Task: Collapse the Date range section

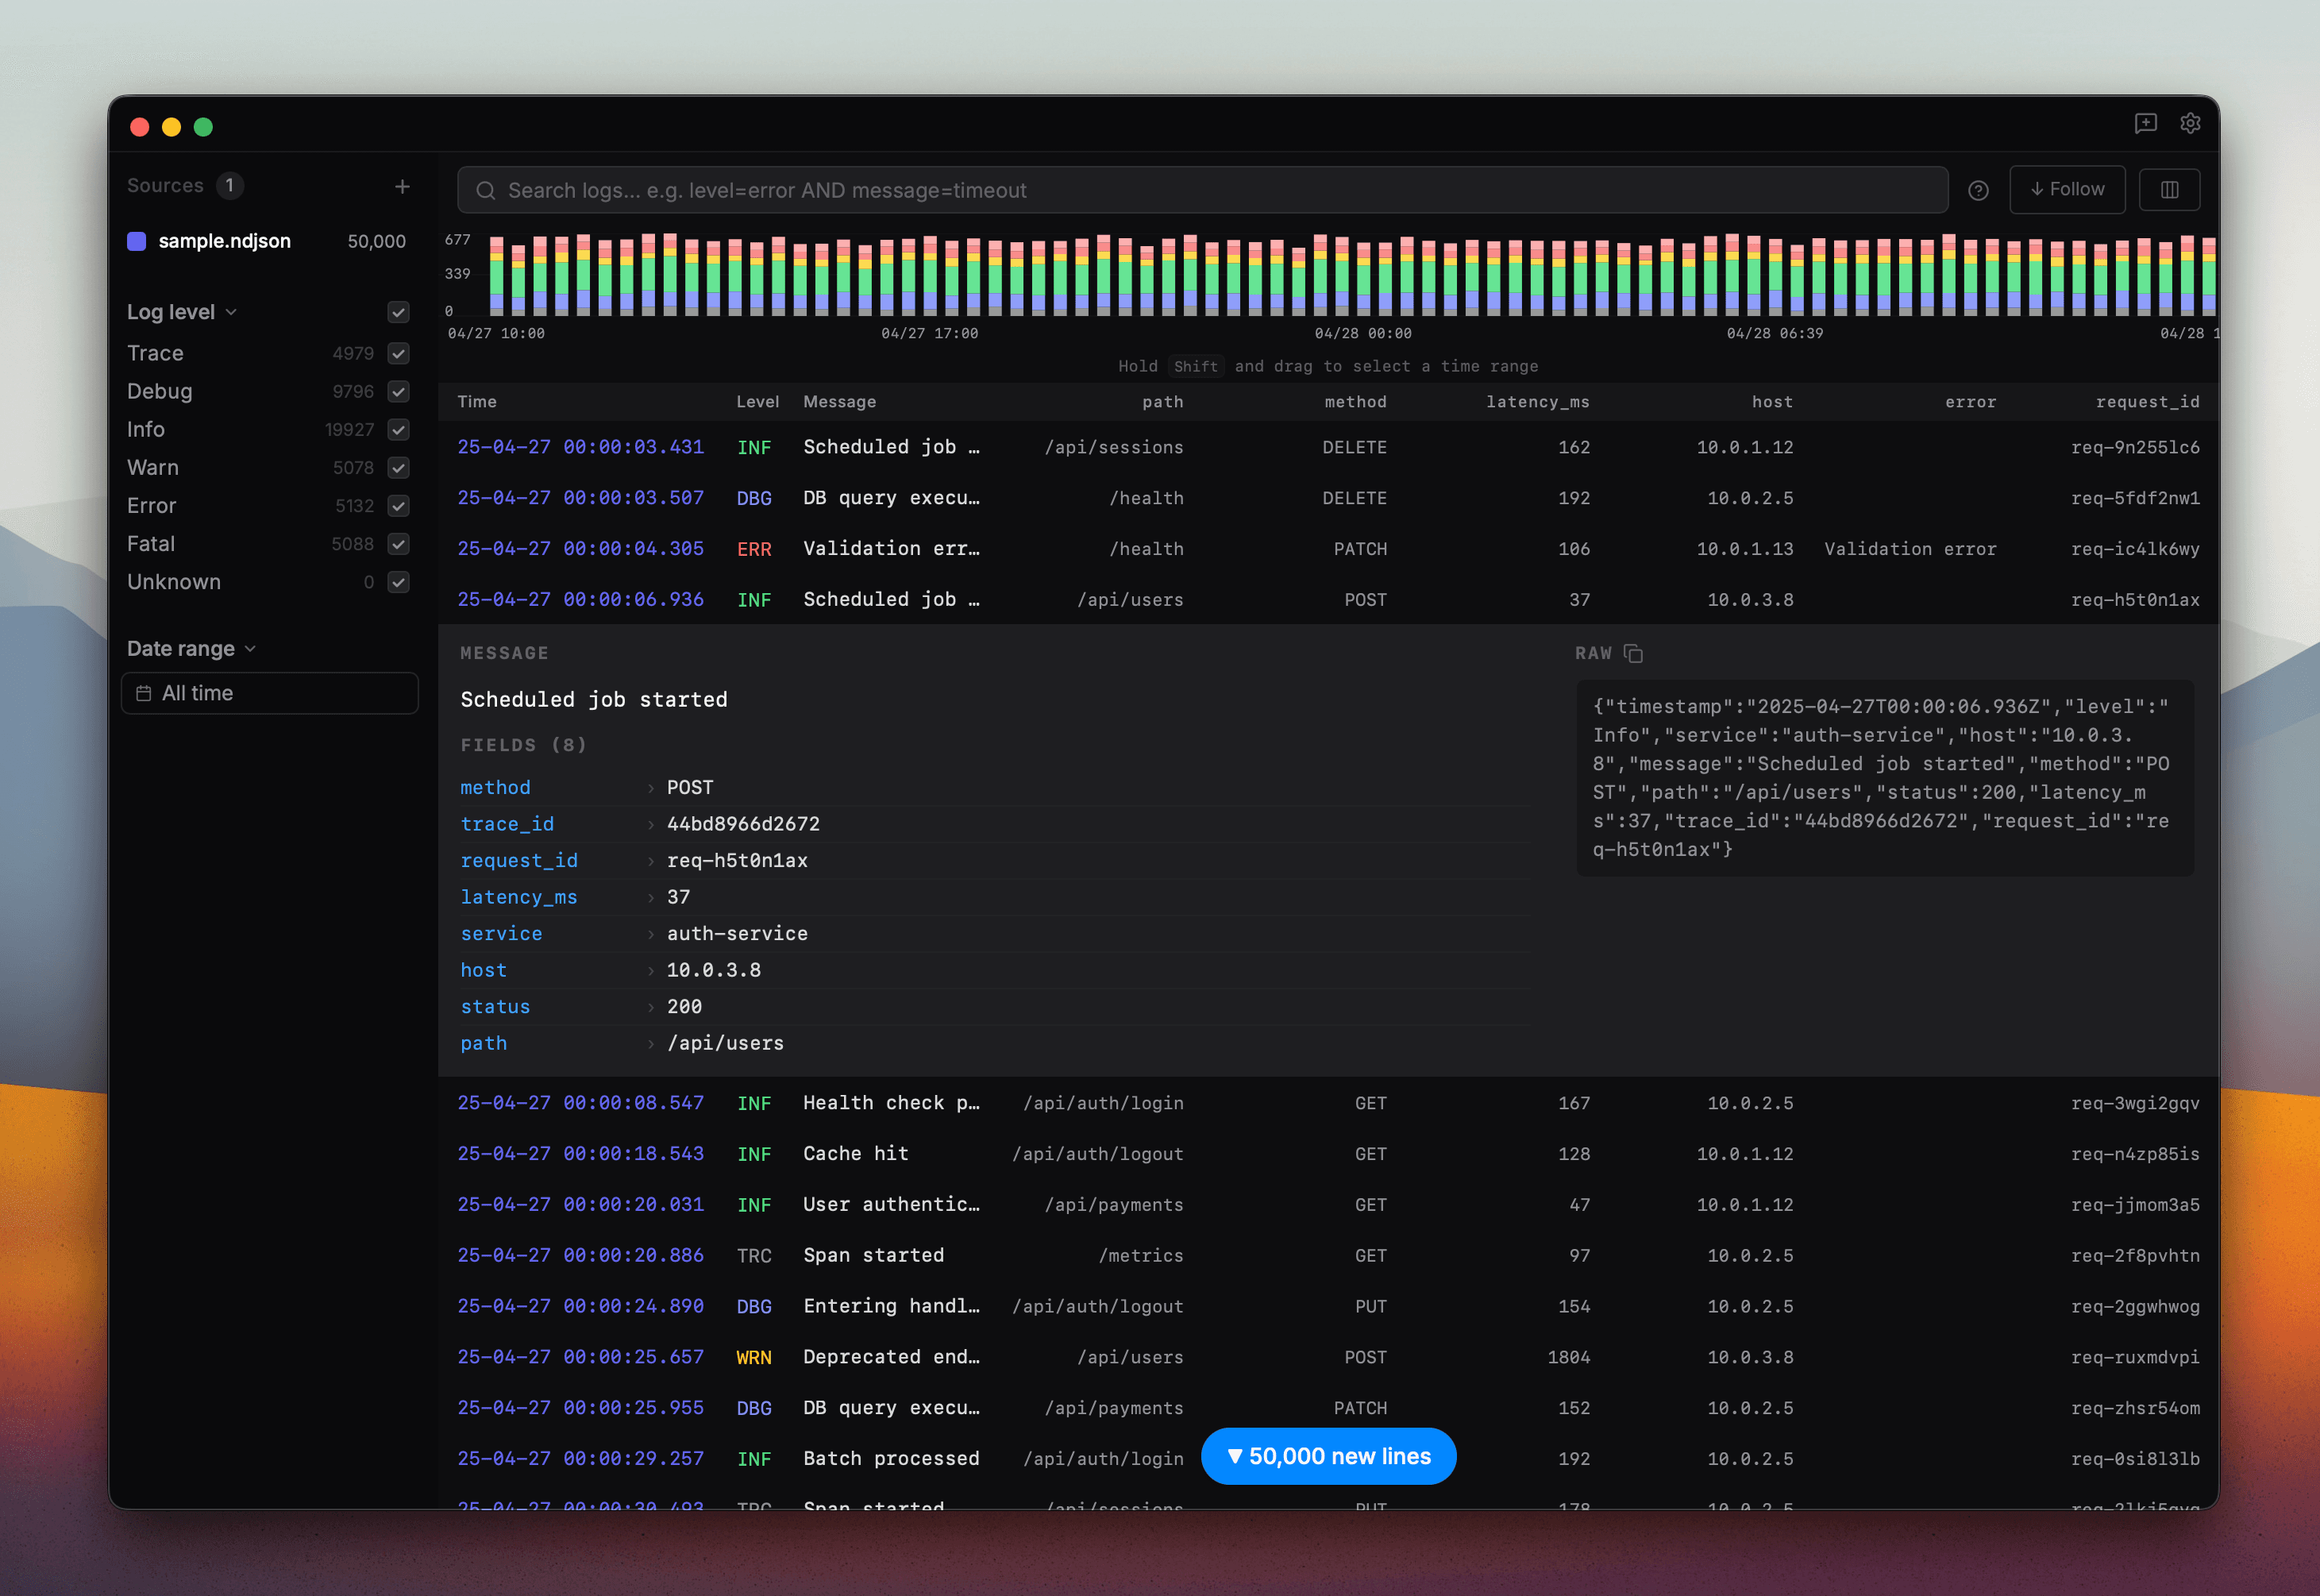Action: point(191,648)
